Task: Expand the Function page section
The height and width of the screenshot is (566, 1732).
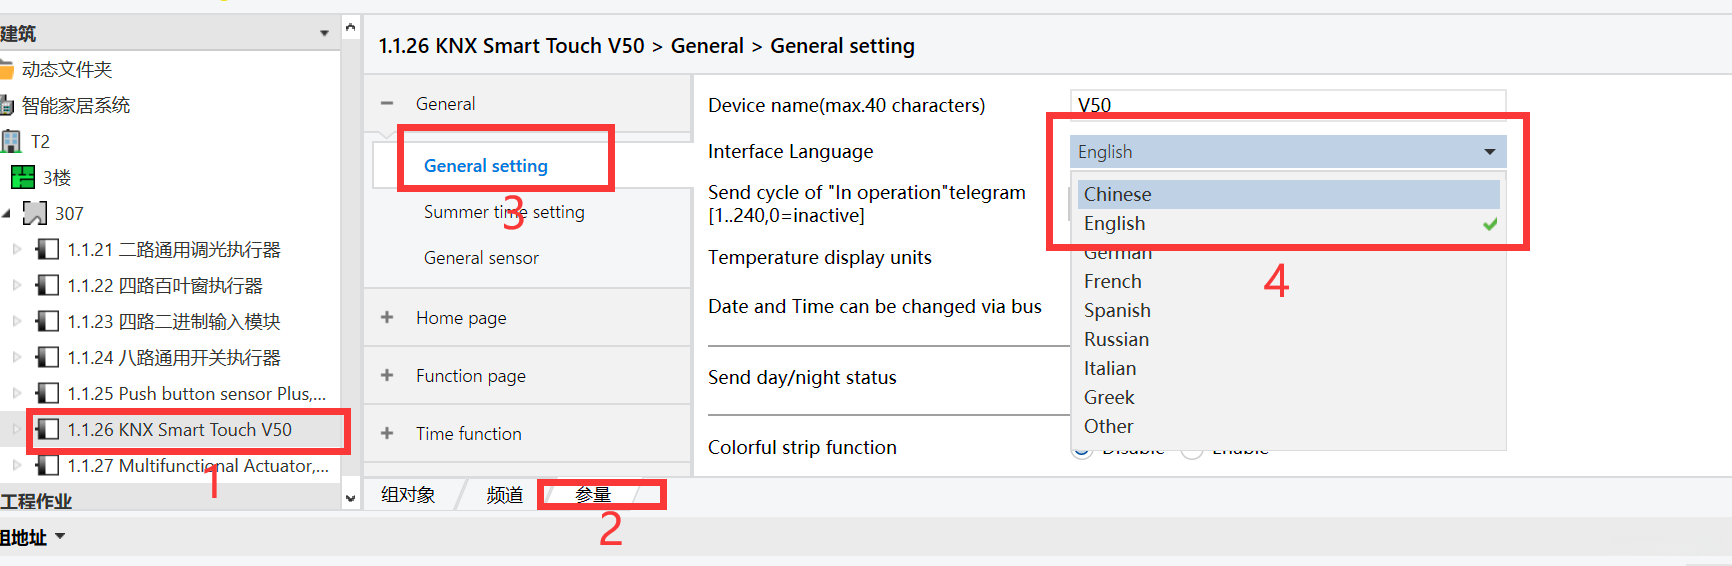Action: coord(387,376)
